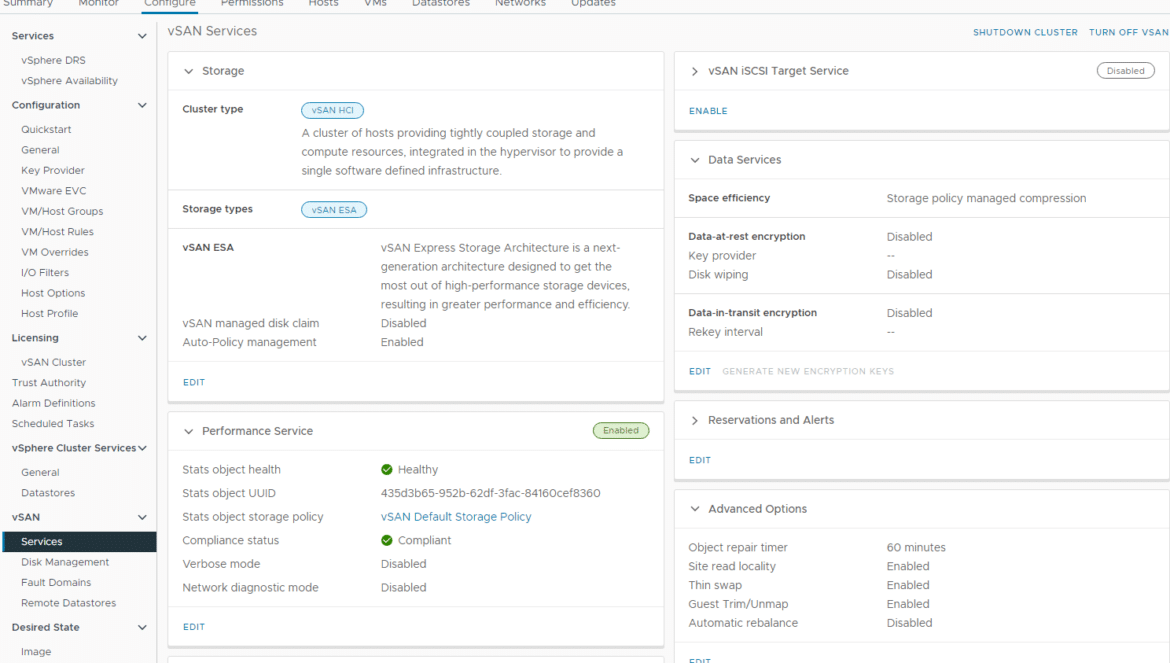Image resolution: width=1170 pixels, height=663 pixels.
Task: Select Trust Authority in the sidebar
Action: click(49, 383)
